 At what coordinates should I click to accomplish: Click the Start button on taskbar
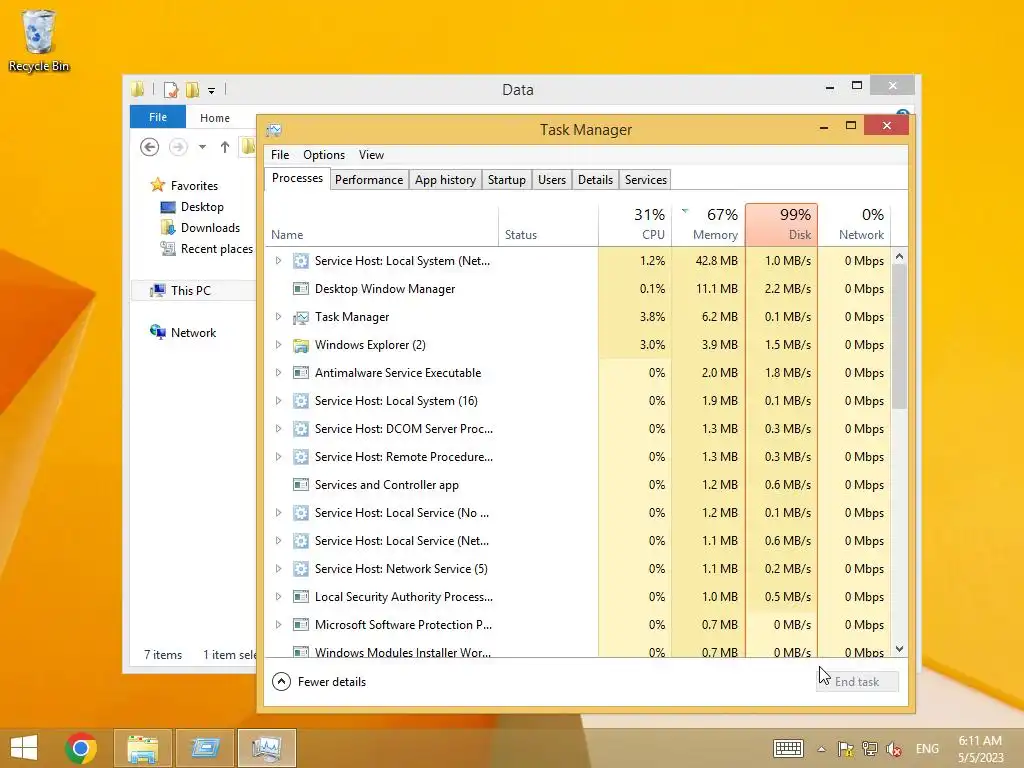[x=24, y=748]
